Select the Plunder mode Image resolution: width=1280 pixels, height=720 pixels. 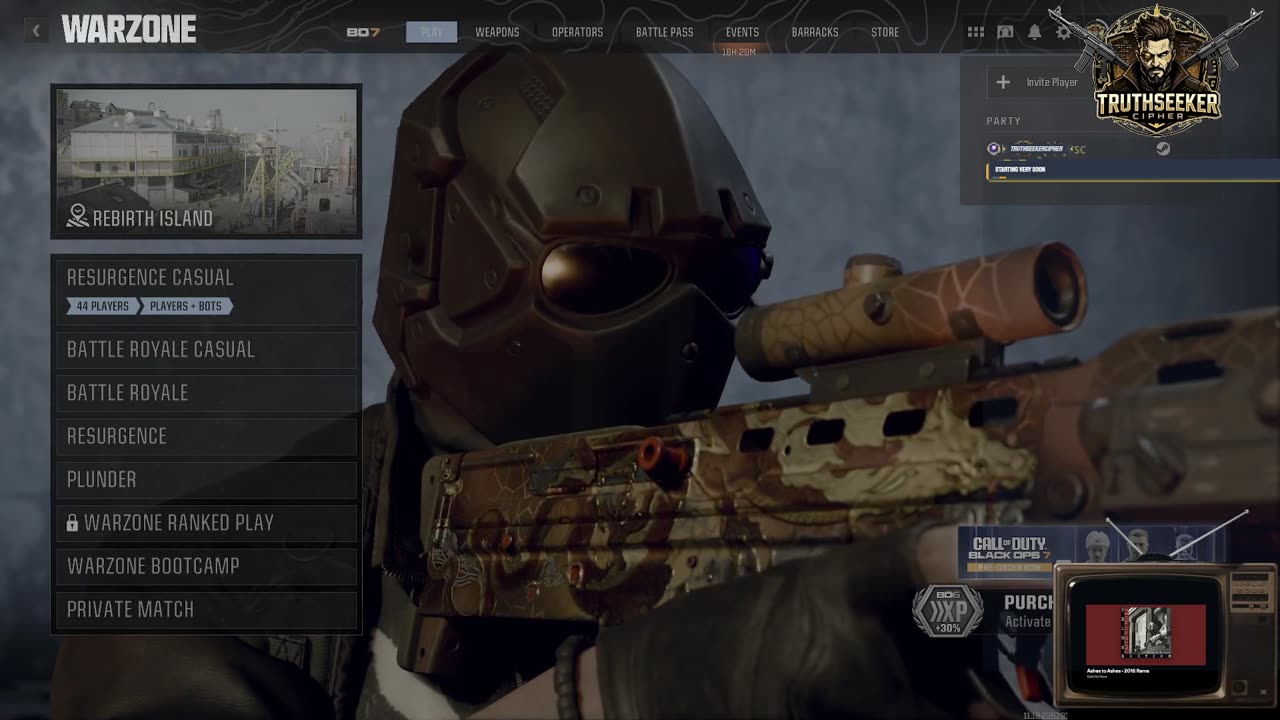[x=206, y=480]
